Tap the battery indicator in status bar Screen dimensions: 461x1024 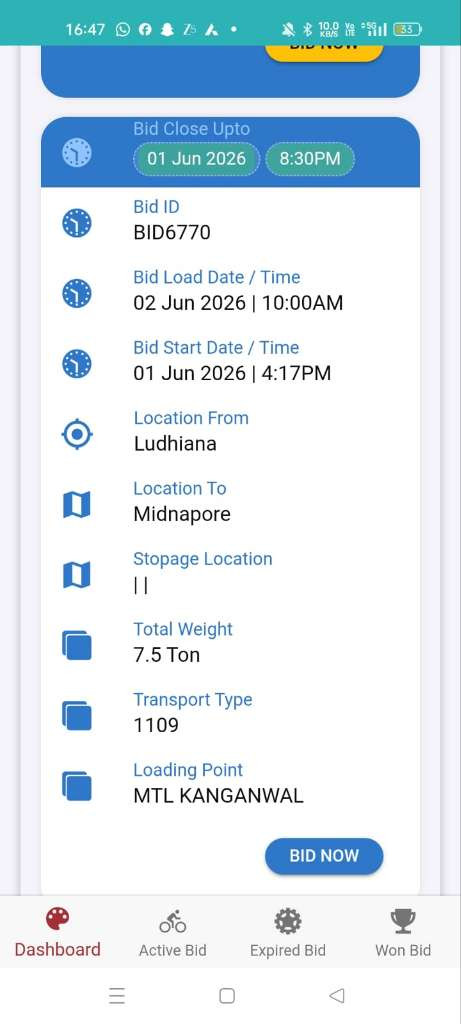(407, 29)
